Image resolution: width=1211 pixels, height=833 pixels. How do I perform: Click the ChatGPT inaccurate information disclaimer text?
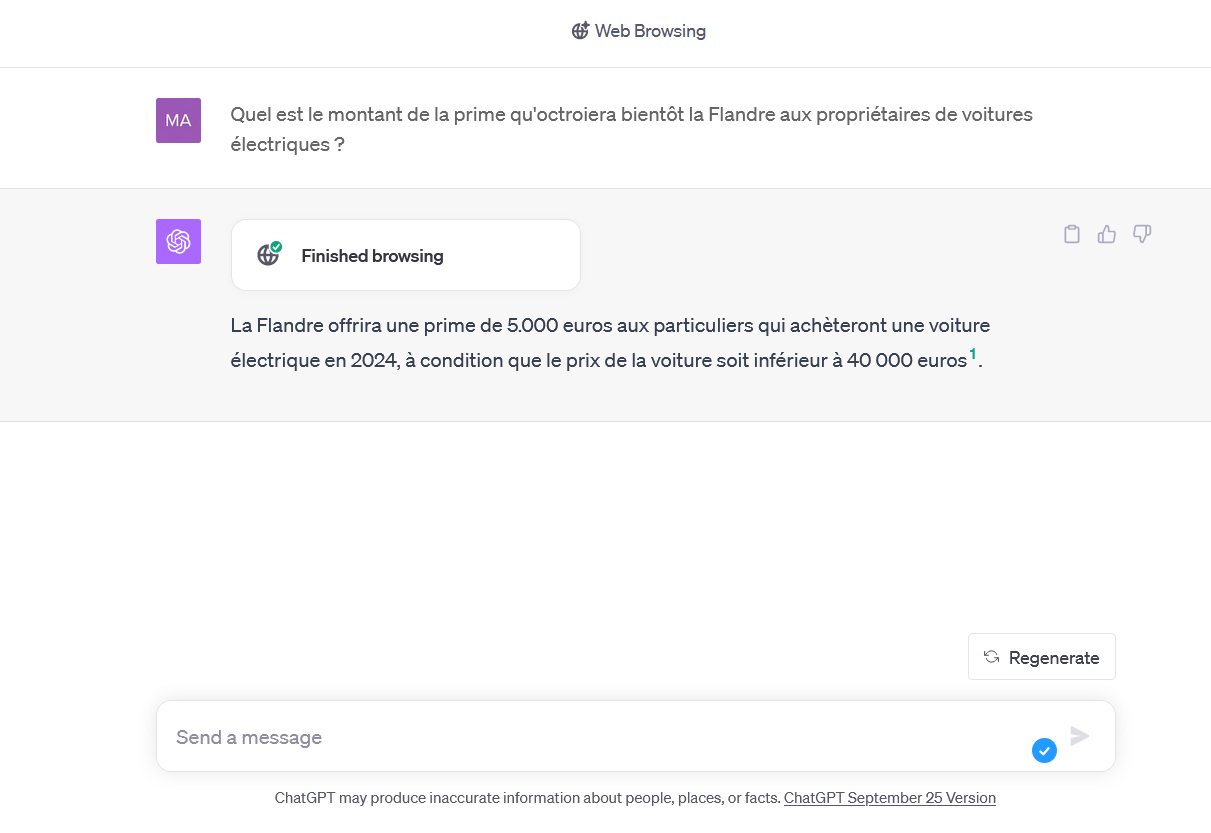tap(527, 798)
